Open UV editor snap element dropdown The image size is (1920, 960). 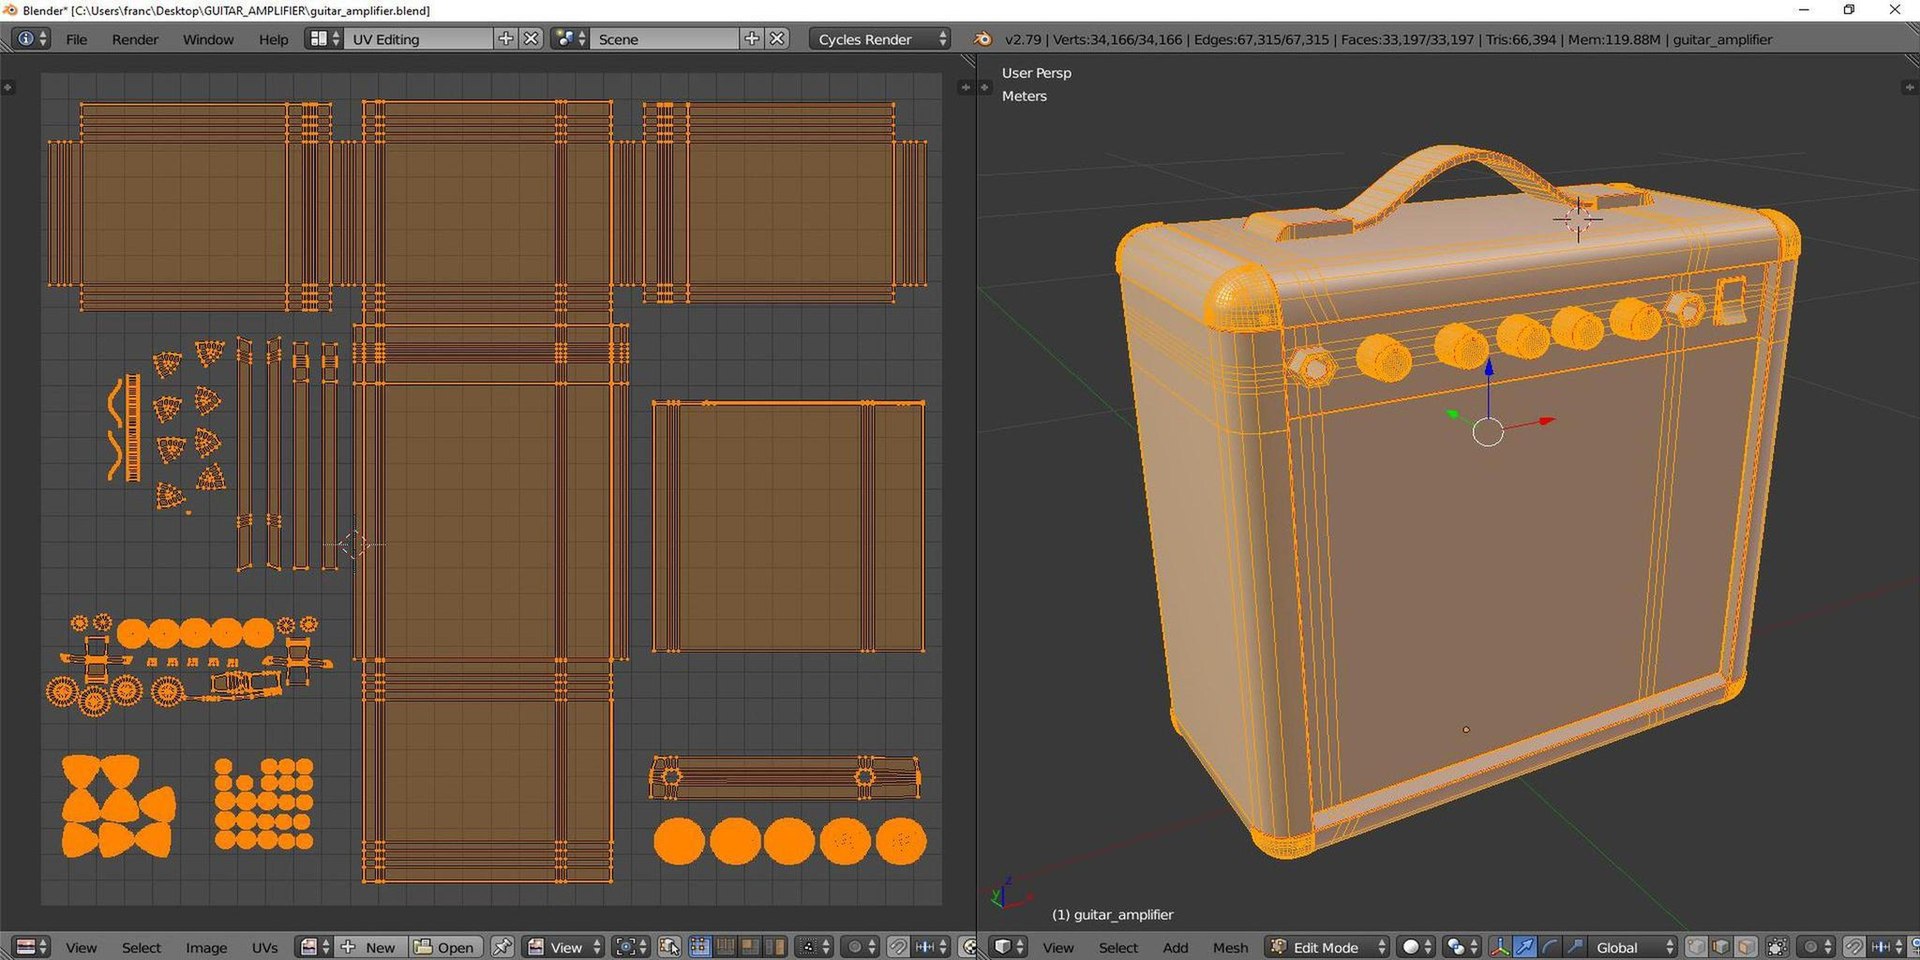pyautogui.click(x=929, y=947)
